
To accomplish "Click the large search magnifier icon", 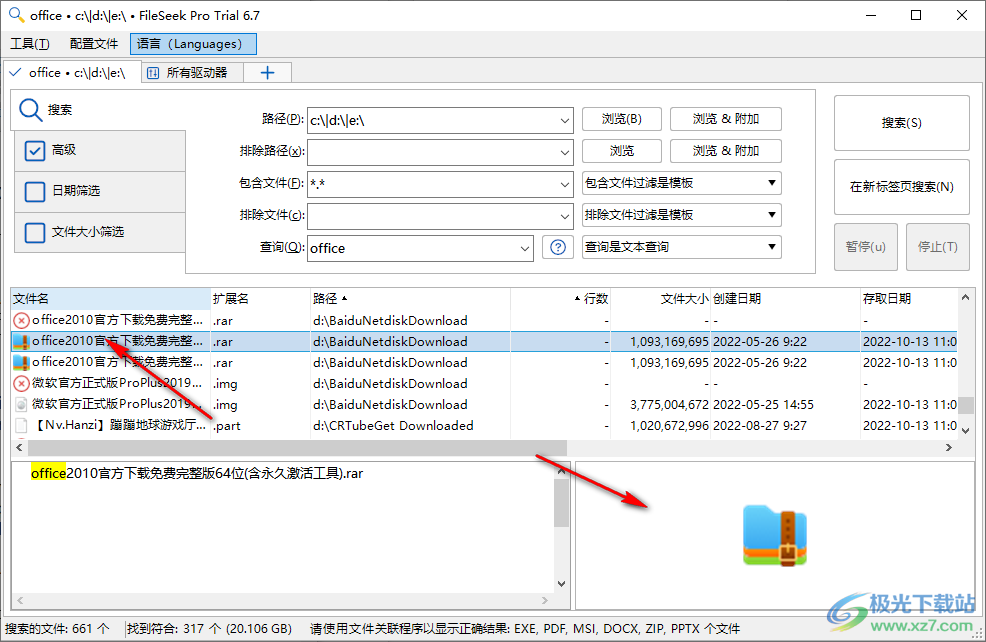I will tap(30, 110).
